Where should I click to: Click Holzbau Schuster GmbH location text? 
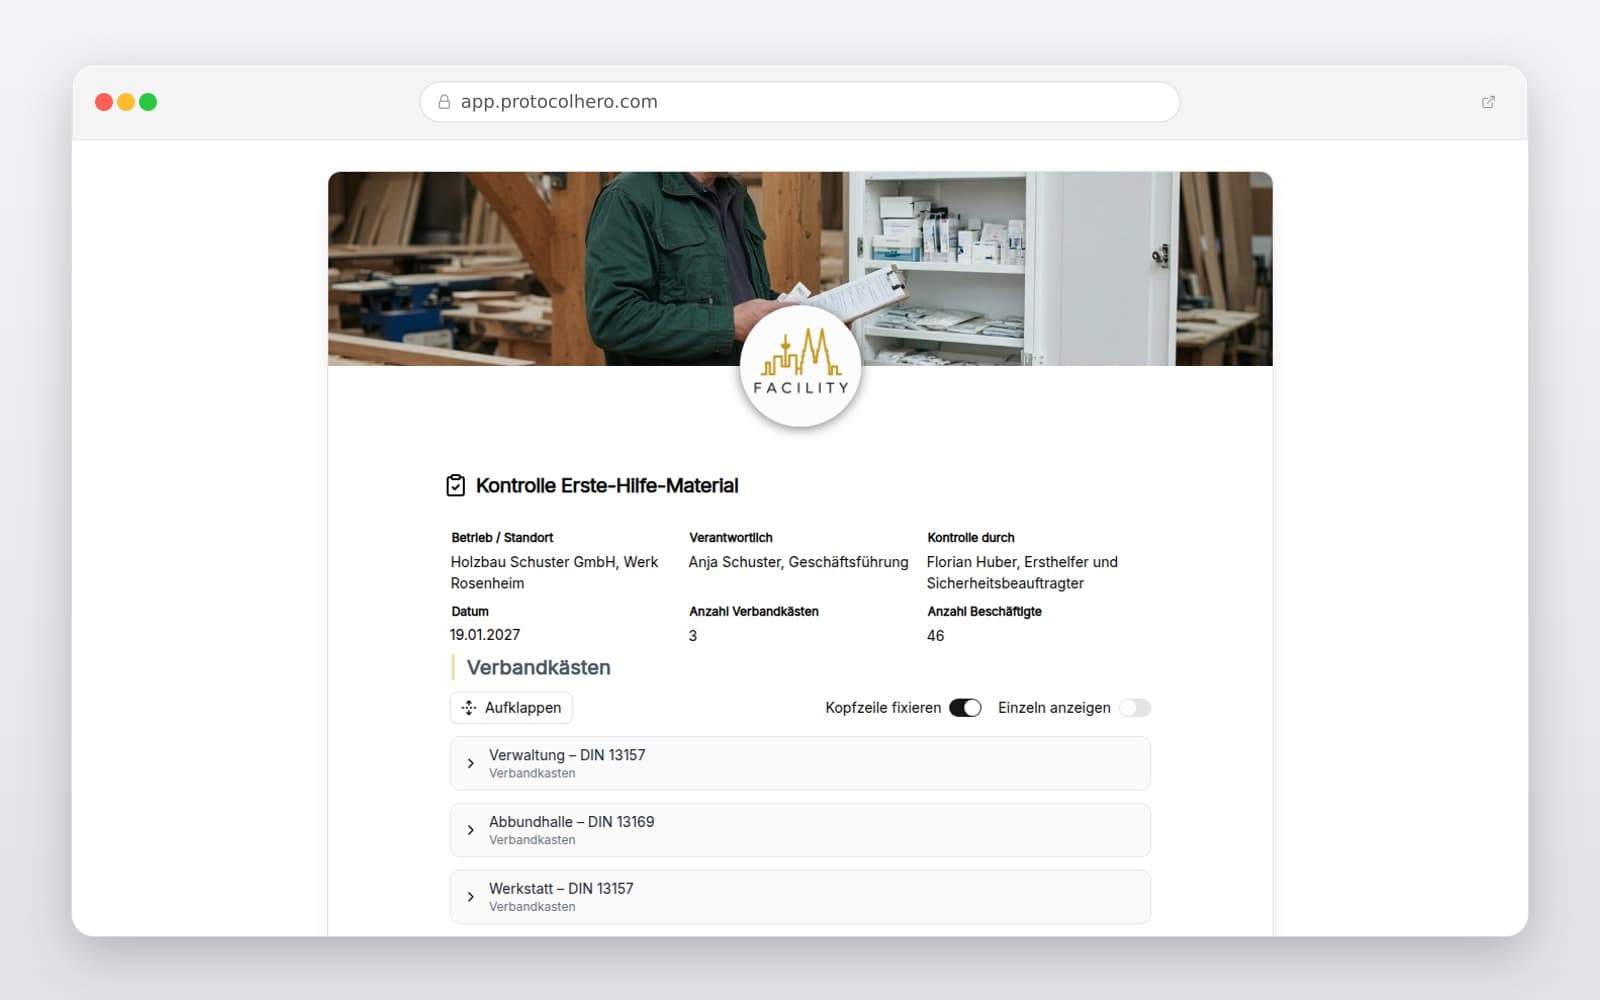(554, 572)
